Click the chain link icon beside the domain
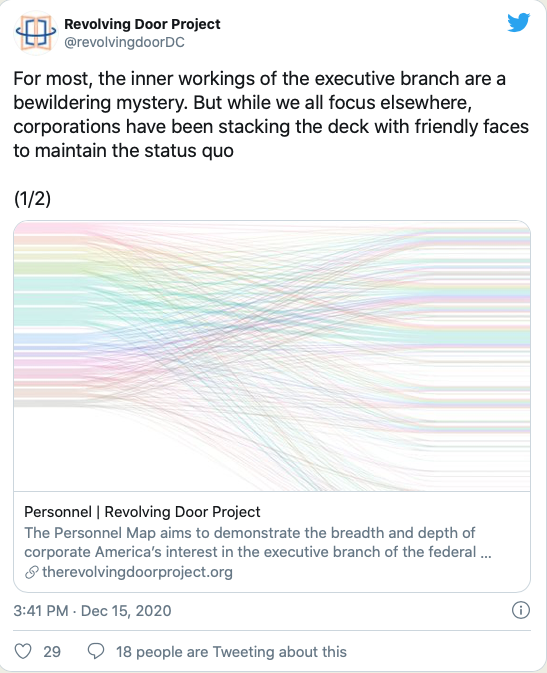The width and height of the screenshot is (547, 673). tap(32, 572)
